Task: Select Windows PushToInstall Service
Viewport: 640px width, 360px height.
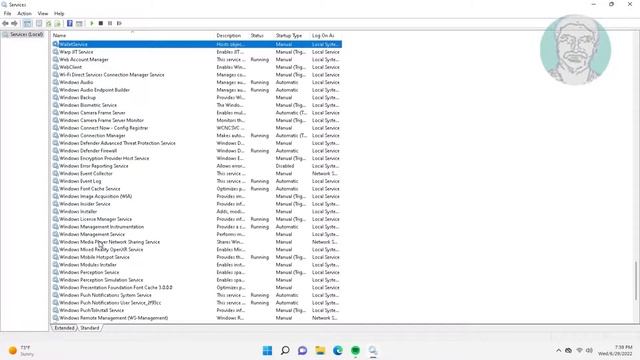Action: click(x=197, y=310)
